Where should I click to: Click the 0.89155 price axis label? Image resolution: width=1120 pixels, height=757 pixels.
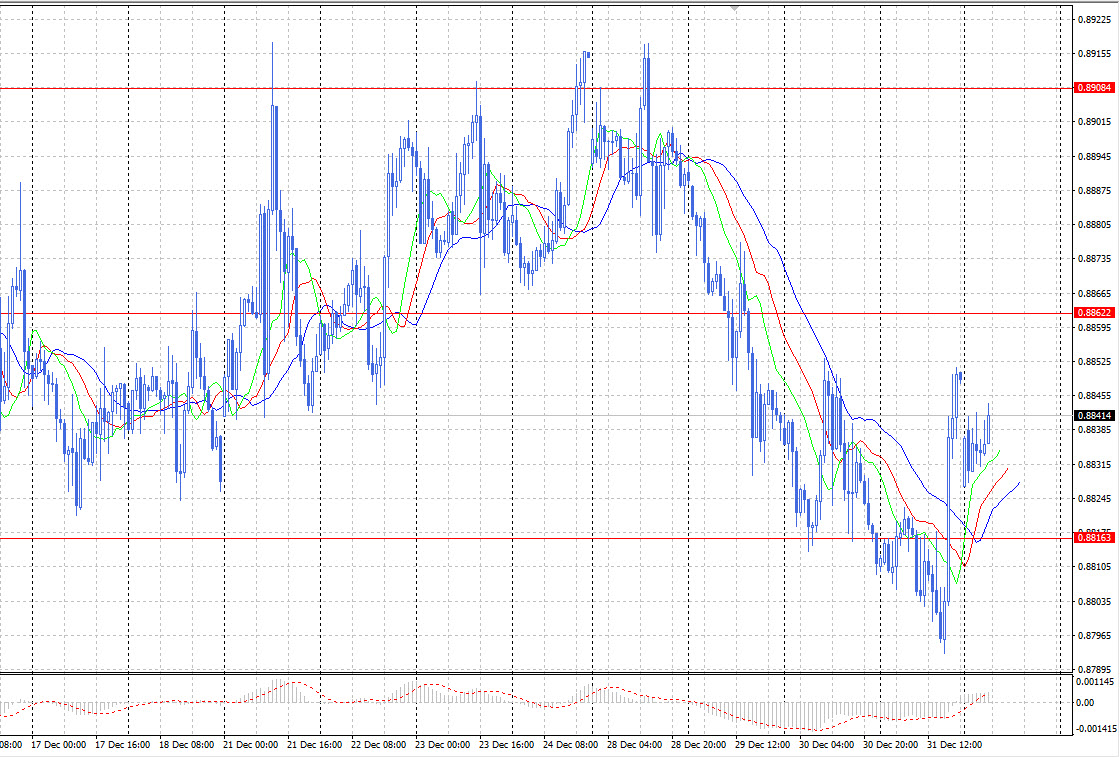(x=1094, y=54)
